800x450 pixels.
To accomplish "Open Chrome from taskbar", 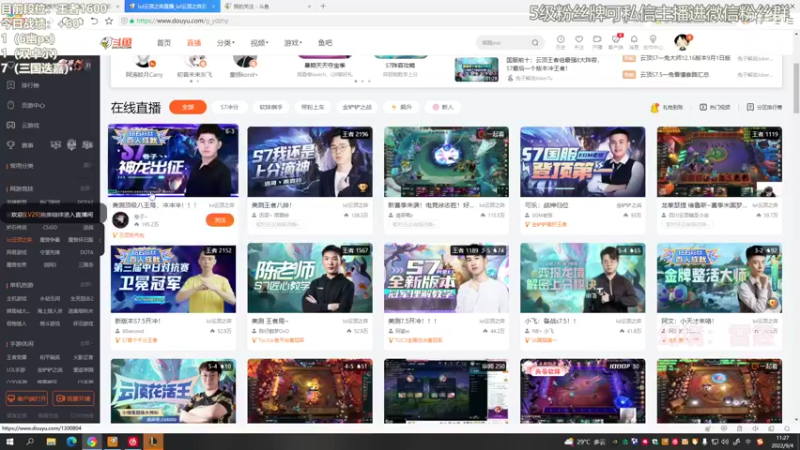I will click(x=92, y=442).
